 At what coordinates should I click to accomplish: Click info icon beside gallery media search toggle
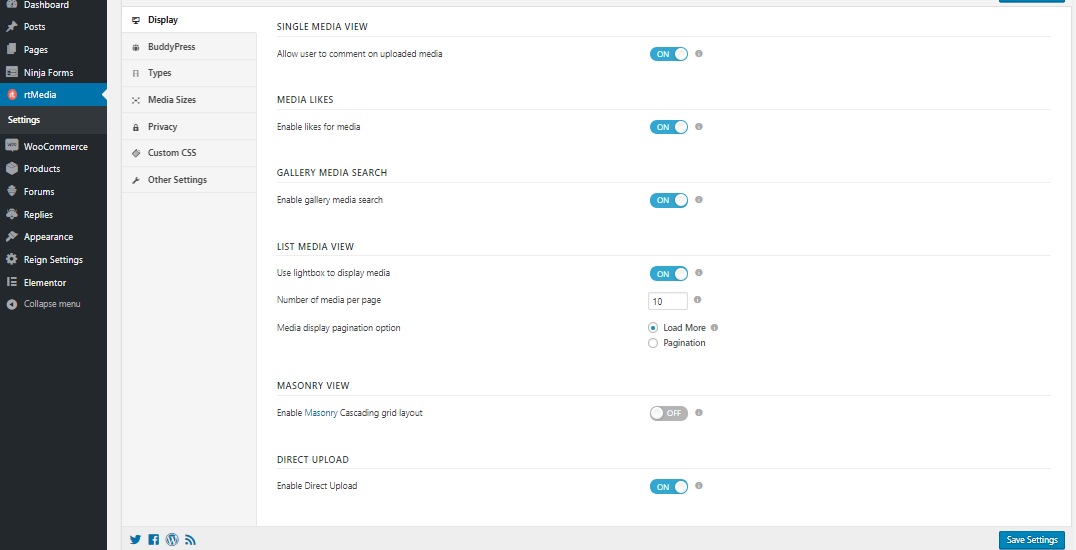tap(699, 200)
